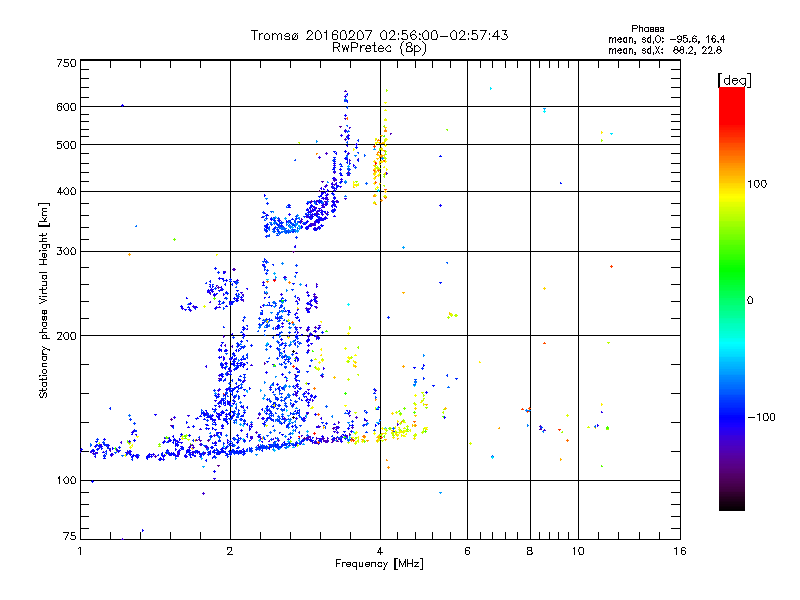Click the 'RwPretec (8p)' subtitle
This screenshot has height=600, width=800.
click(x=379, y=48)
